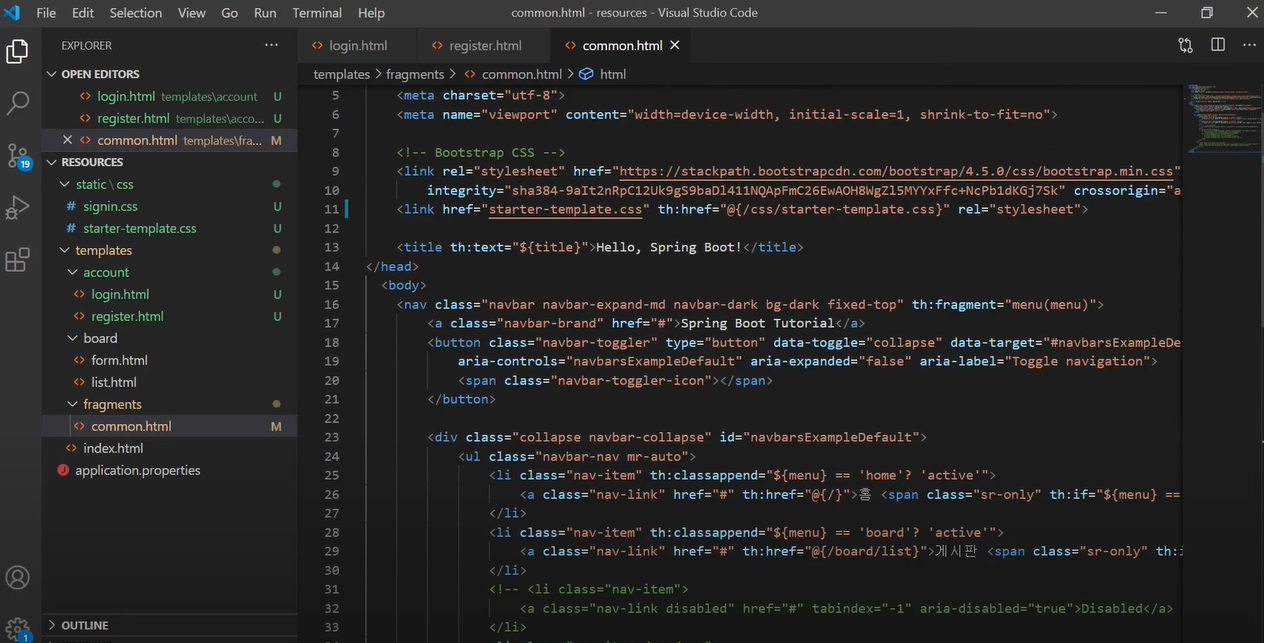Follow the starter-template.css href link
Screen dimensions: 1264x643
coord(564,209)
